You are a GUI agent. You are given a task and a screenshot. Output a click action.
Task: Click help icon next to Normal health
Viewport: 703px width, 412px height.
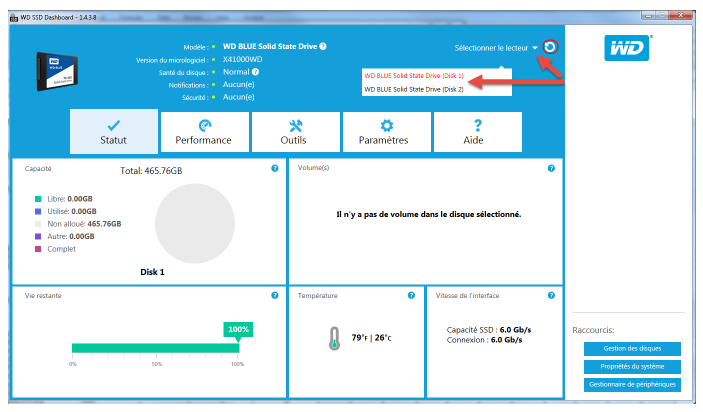click(255, 72)
